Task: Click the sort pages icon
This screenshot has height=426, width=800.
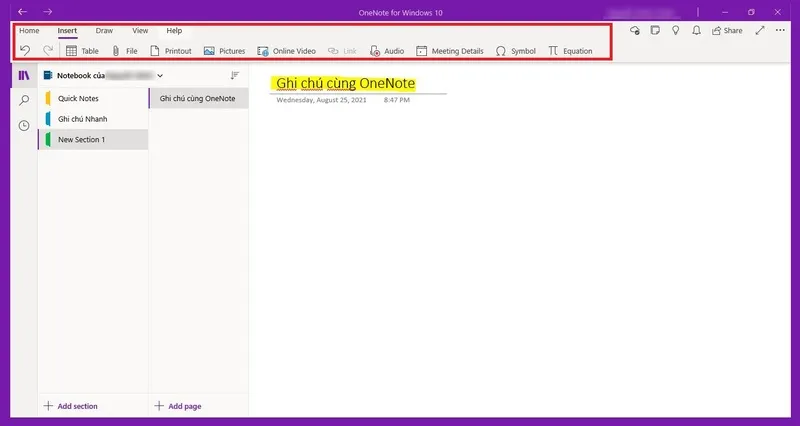Action: (235, 76)
